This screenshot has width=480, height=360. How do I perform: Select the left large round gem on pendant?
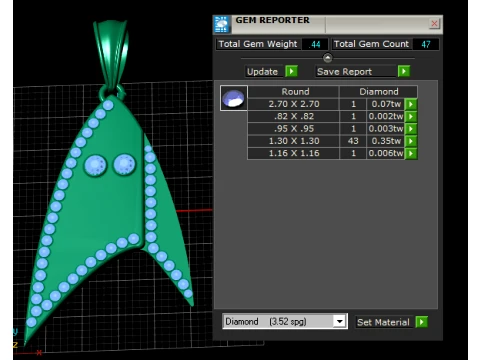pos(95,165)
